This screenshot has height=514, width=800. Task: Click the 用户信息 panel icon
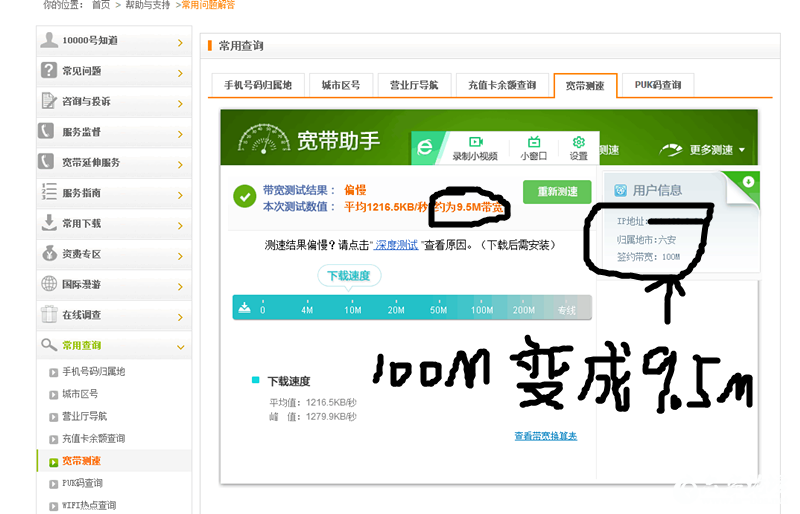pos(620,190)
